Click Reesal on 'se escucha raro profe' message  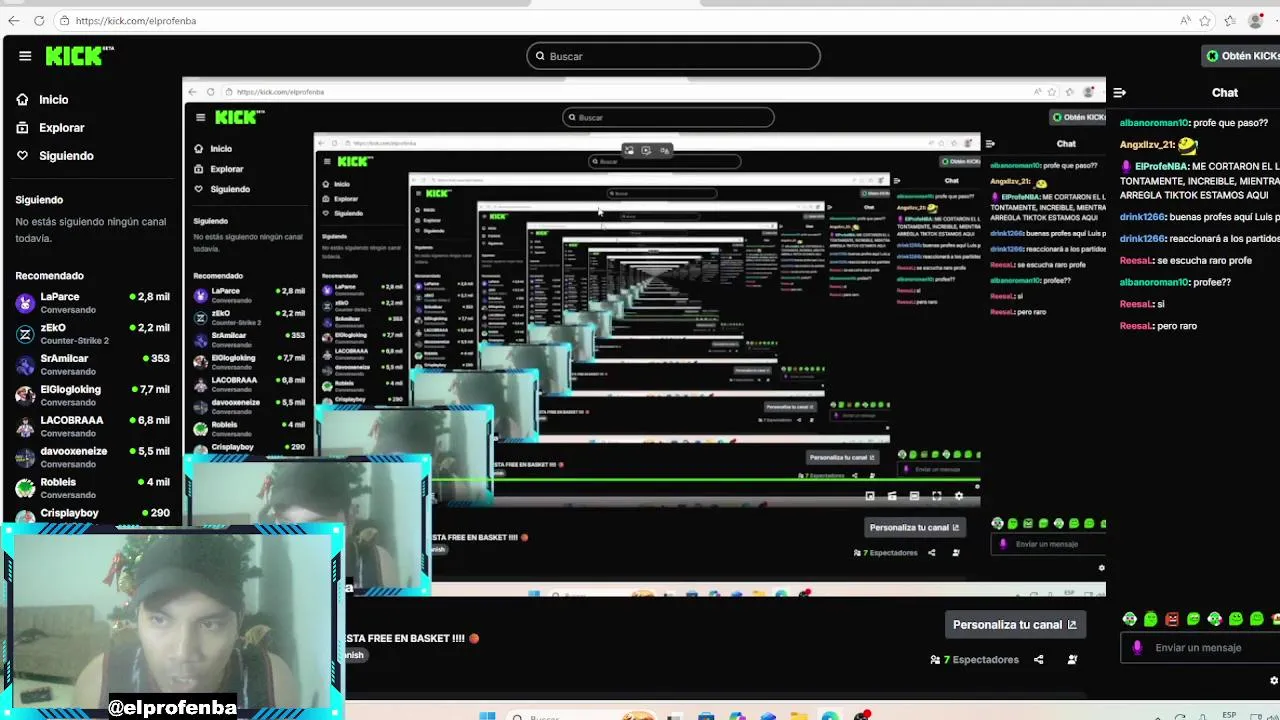[1137, 260]
